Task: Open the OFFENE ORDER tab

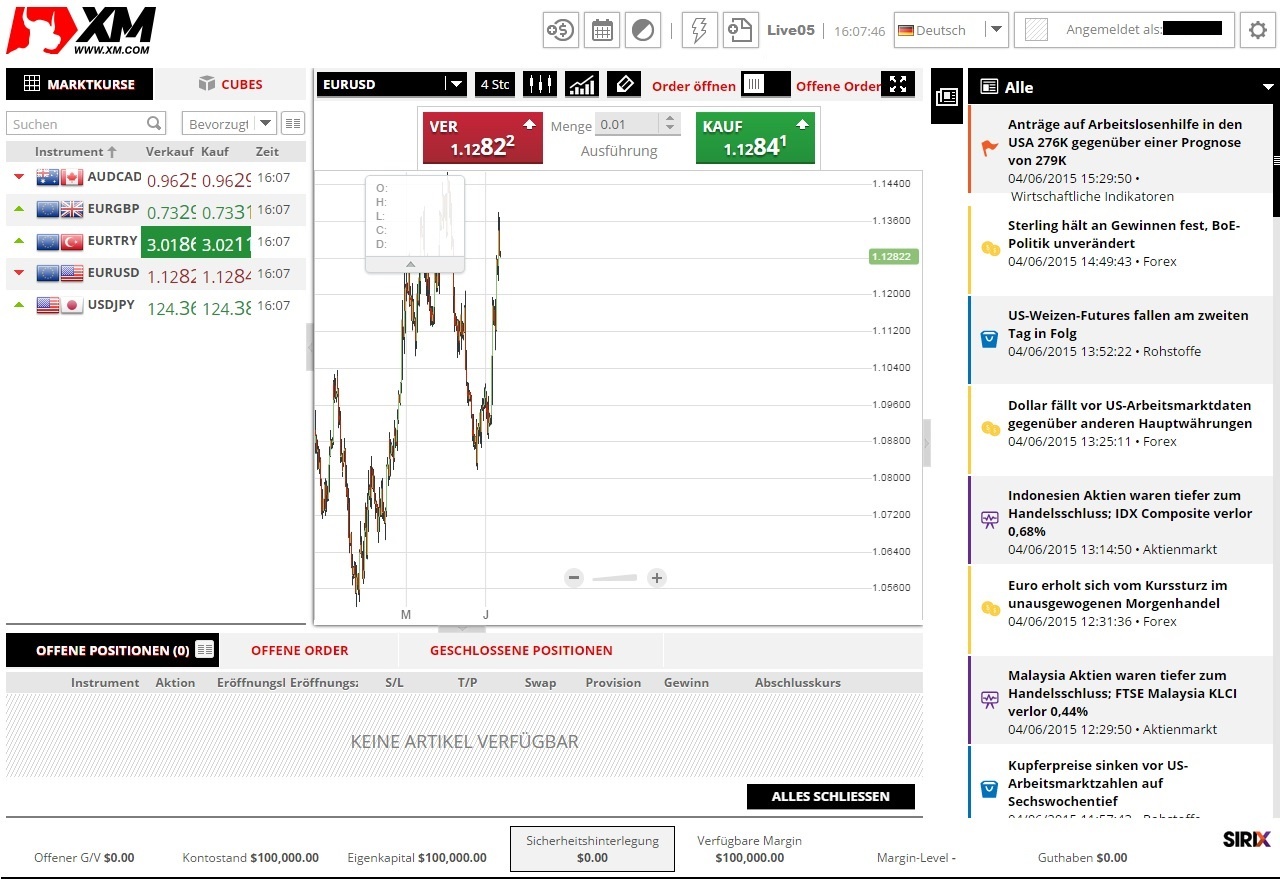Action: tap(299, 650)
